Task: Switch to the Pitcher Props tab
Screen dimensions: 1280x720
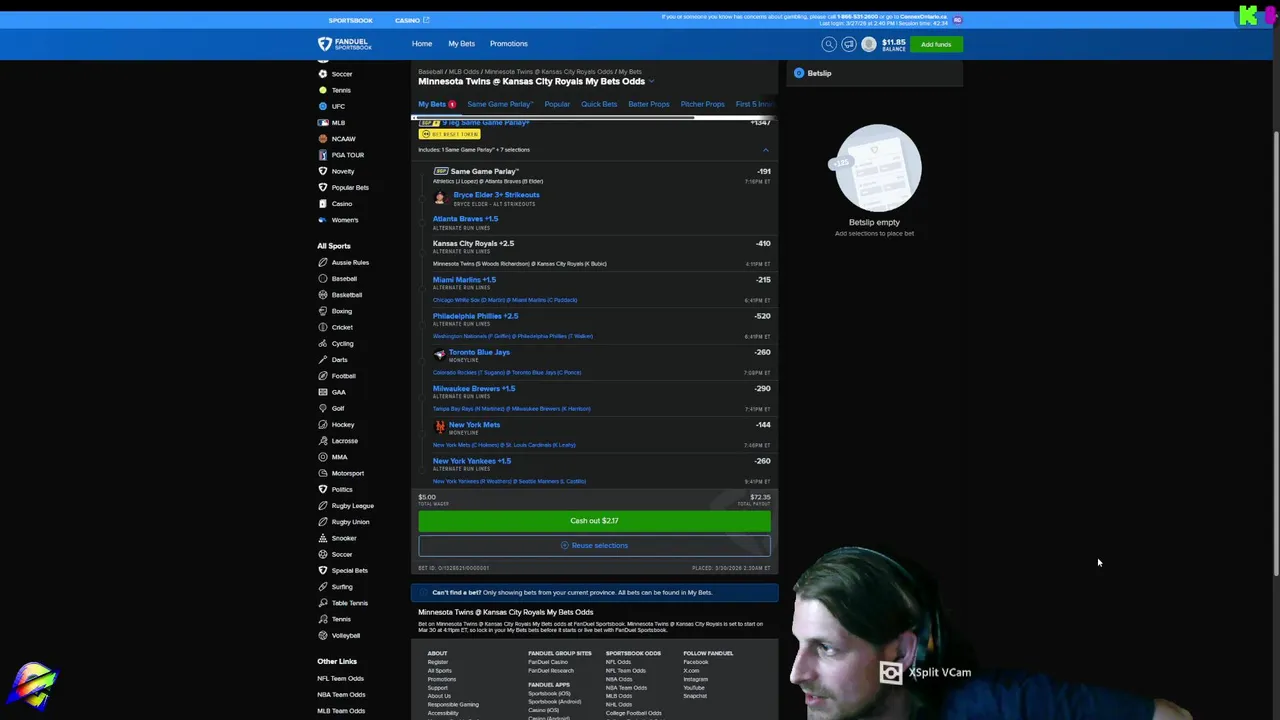Action: (x=703, y=104)
